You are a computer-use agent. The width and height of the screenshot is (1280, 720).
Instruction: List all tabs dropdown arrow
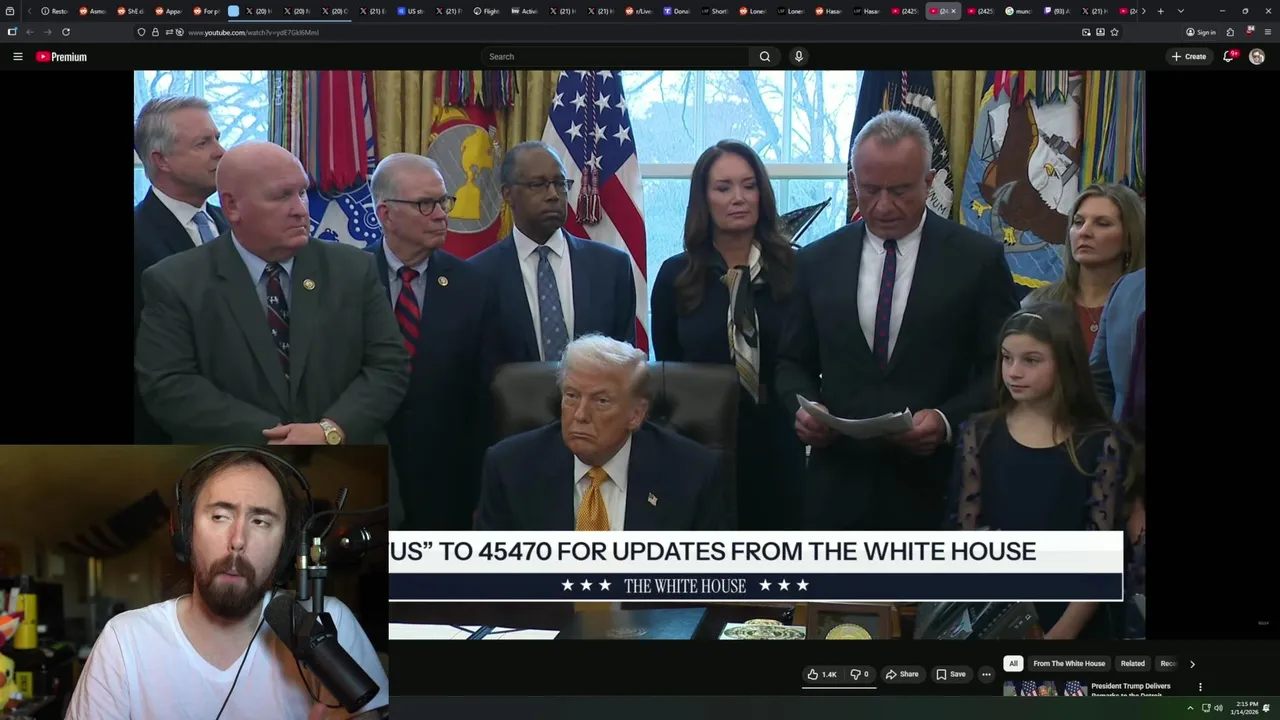(x=1181, y=11)
